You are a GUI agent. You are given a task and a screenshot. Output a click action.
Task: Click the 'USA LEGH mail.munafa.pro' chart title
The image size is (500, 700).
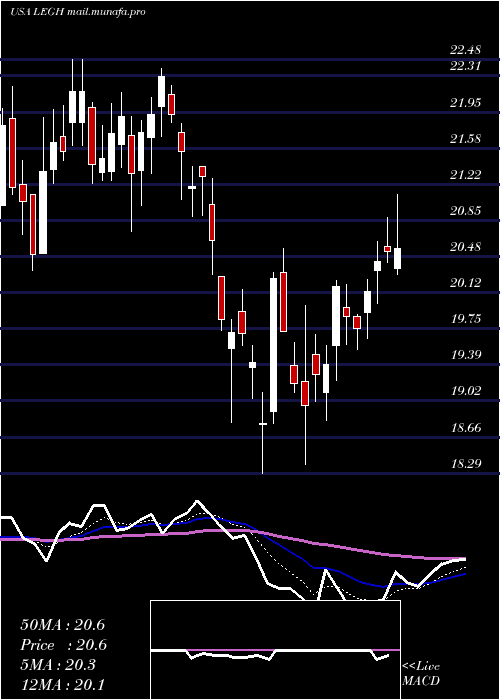(78, 12)
